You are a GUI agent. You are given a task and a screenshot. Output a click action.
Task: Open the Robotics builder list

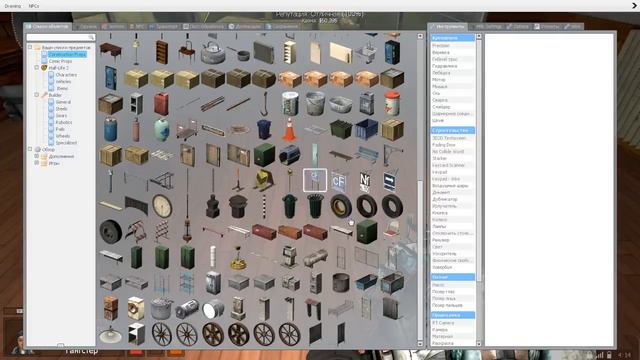pos(64,122)
